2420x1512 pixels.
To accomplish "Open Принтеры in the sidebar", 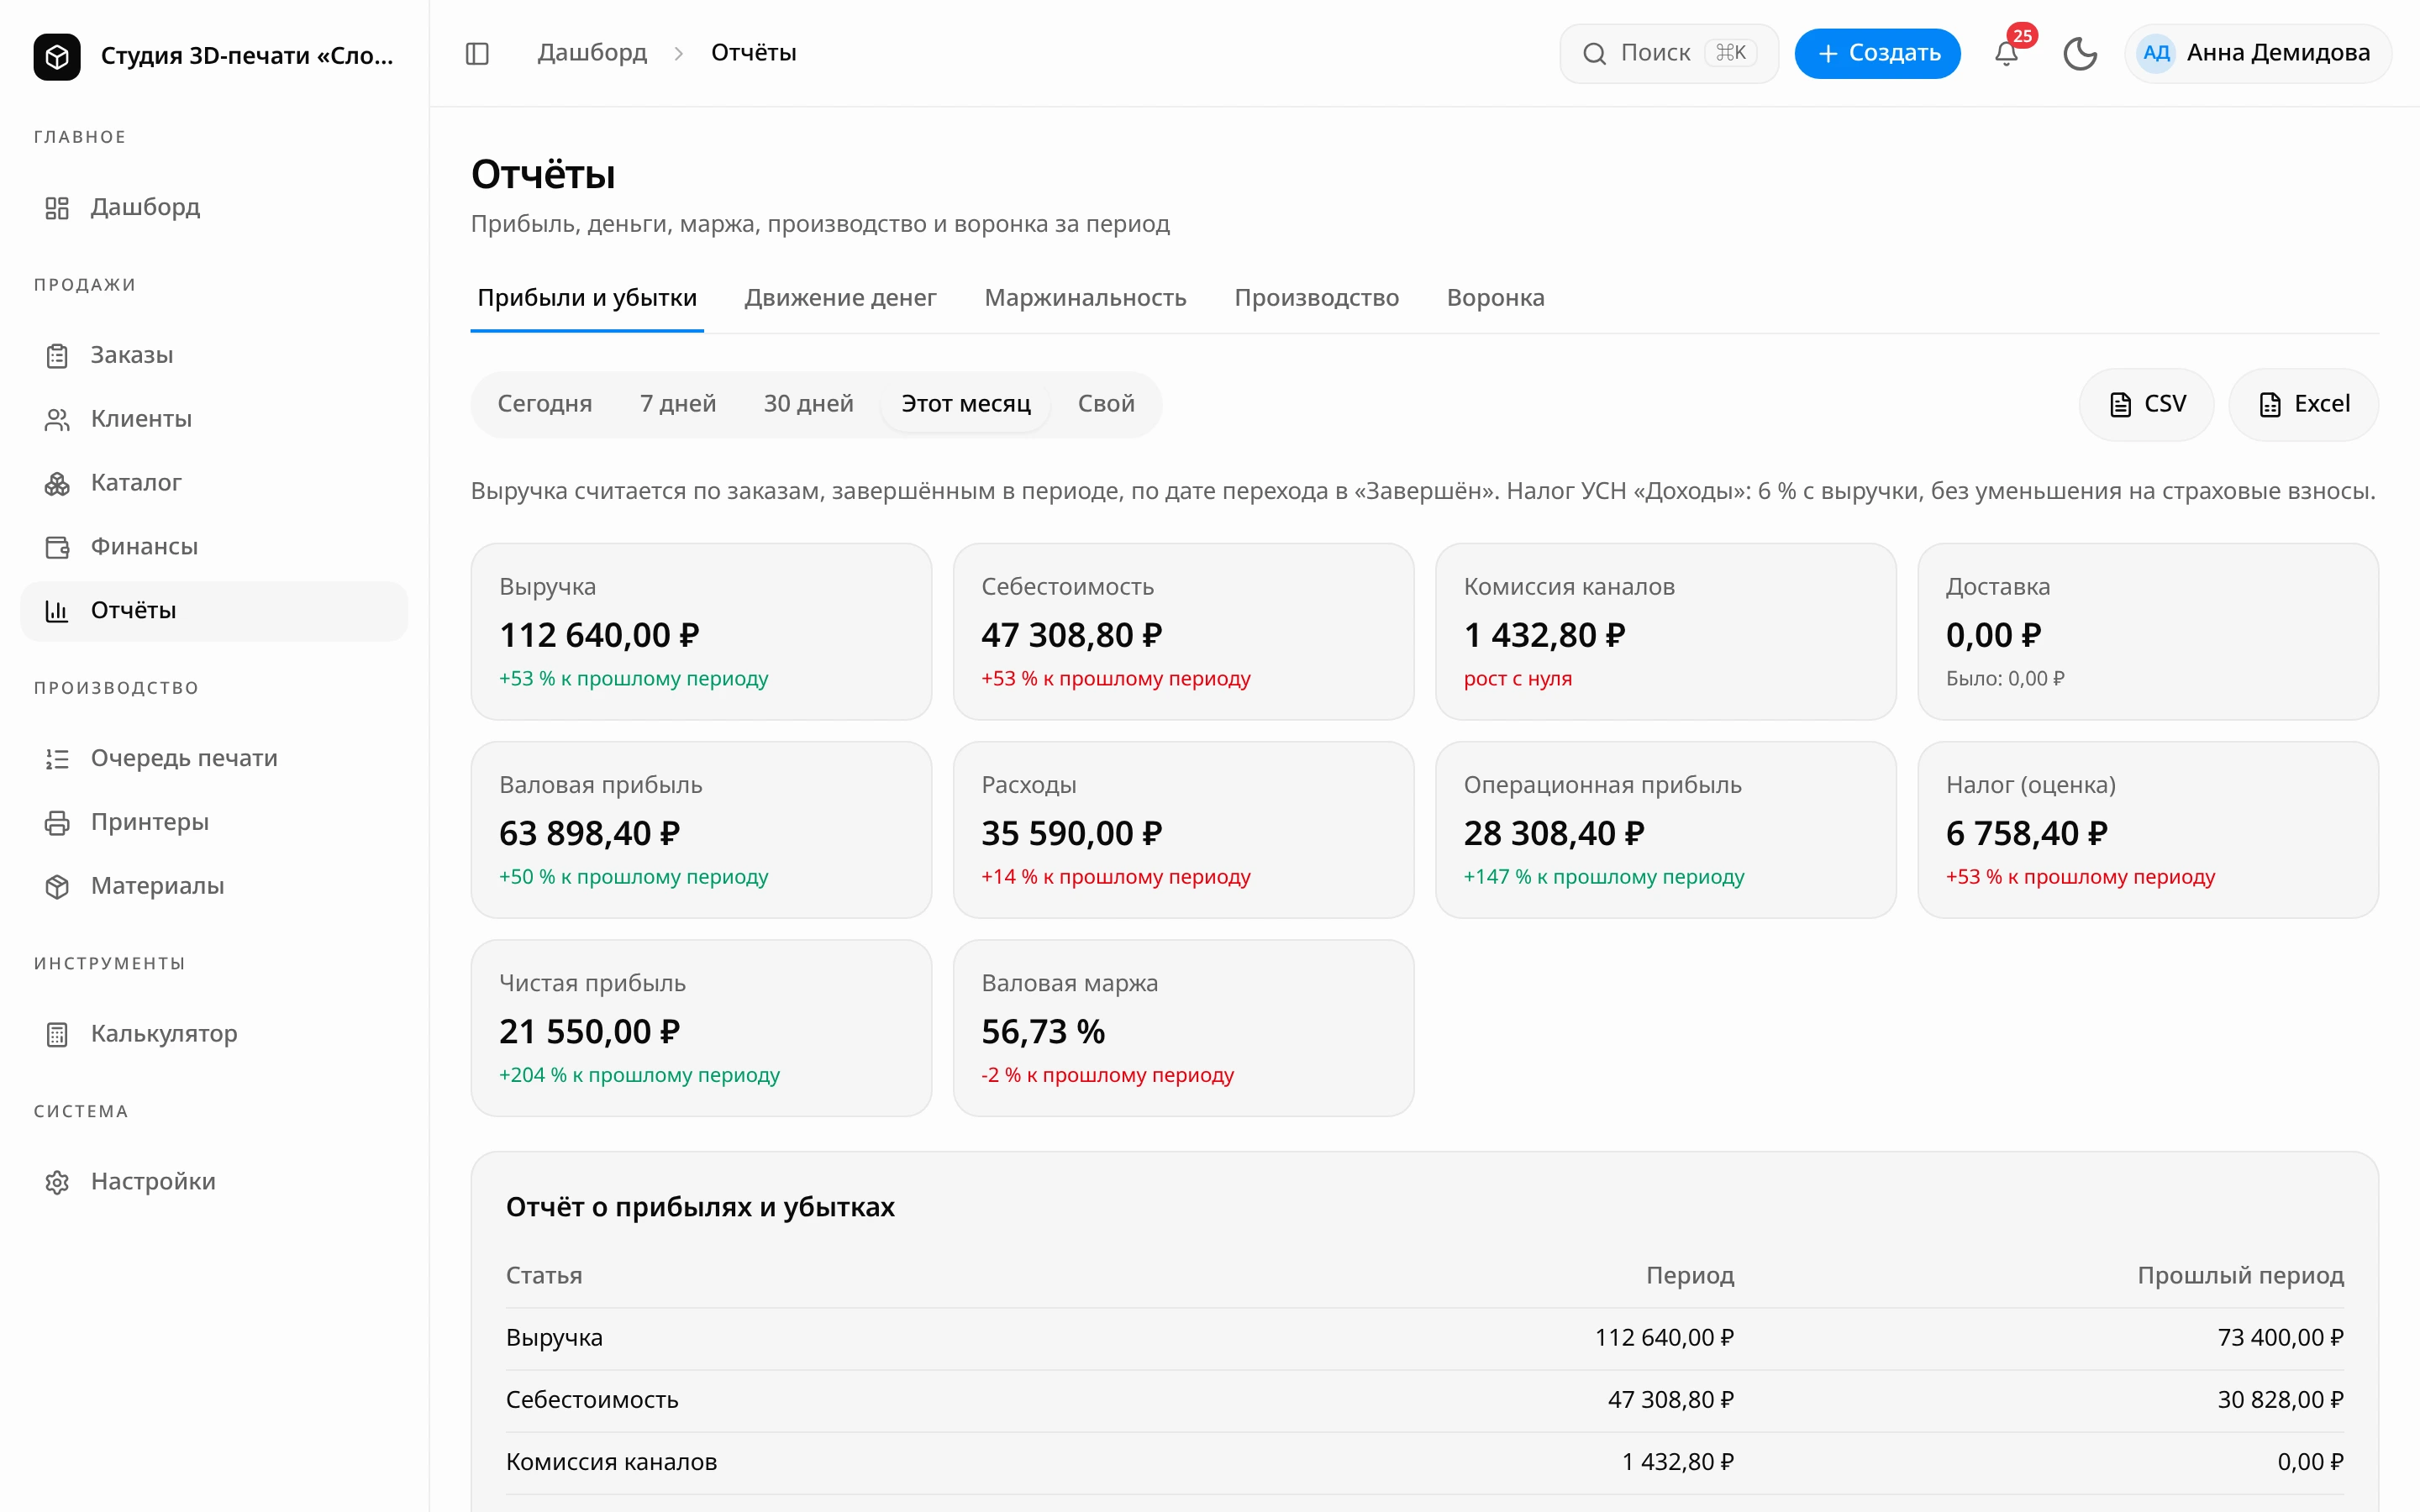I will click(214, 822).
